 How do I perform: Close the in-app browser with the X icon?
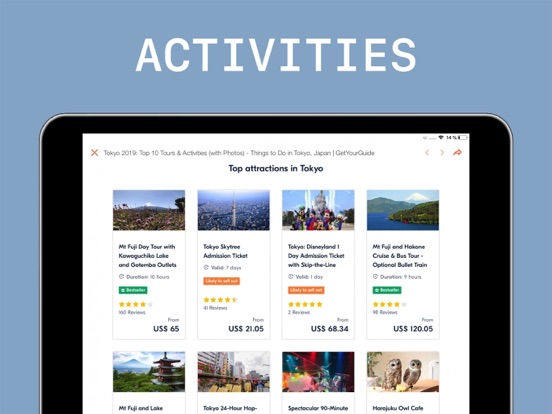click(x=94, y=152)
